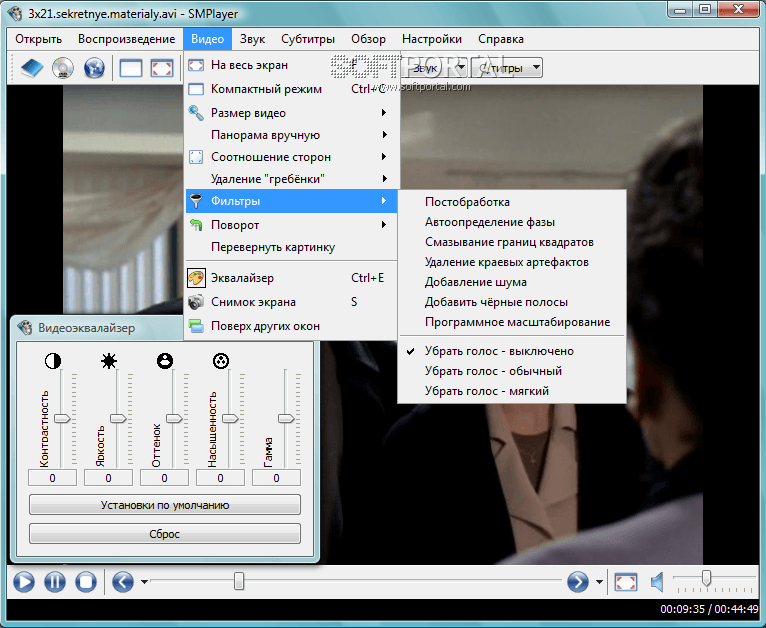Screen dimensions: 766x628
Task: Select Компактный режим menu item
Action: [291, 89]
